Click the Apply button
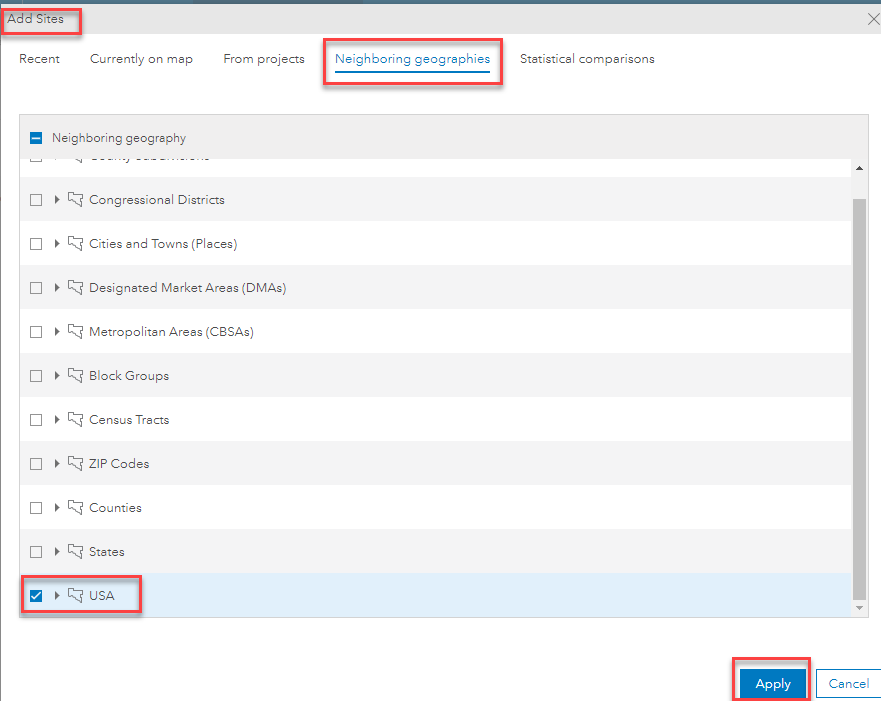The height and width of the screenshot is (701, 881). pos(771,683)
